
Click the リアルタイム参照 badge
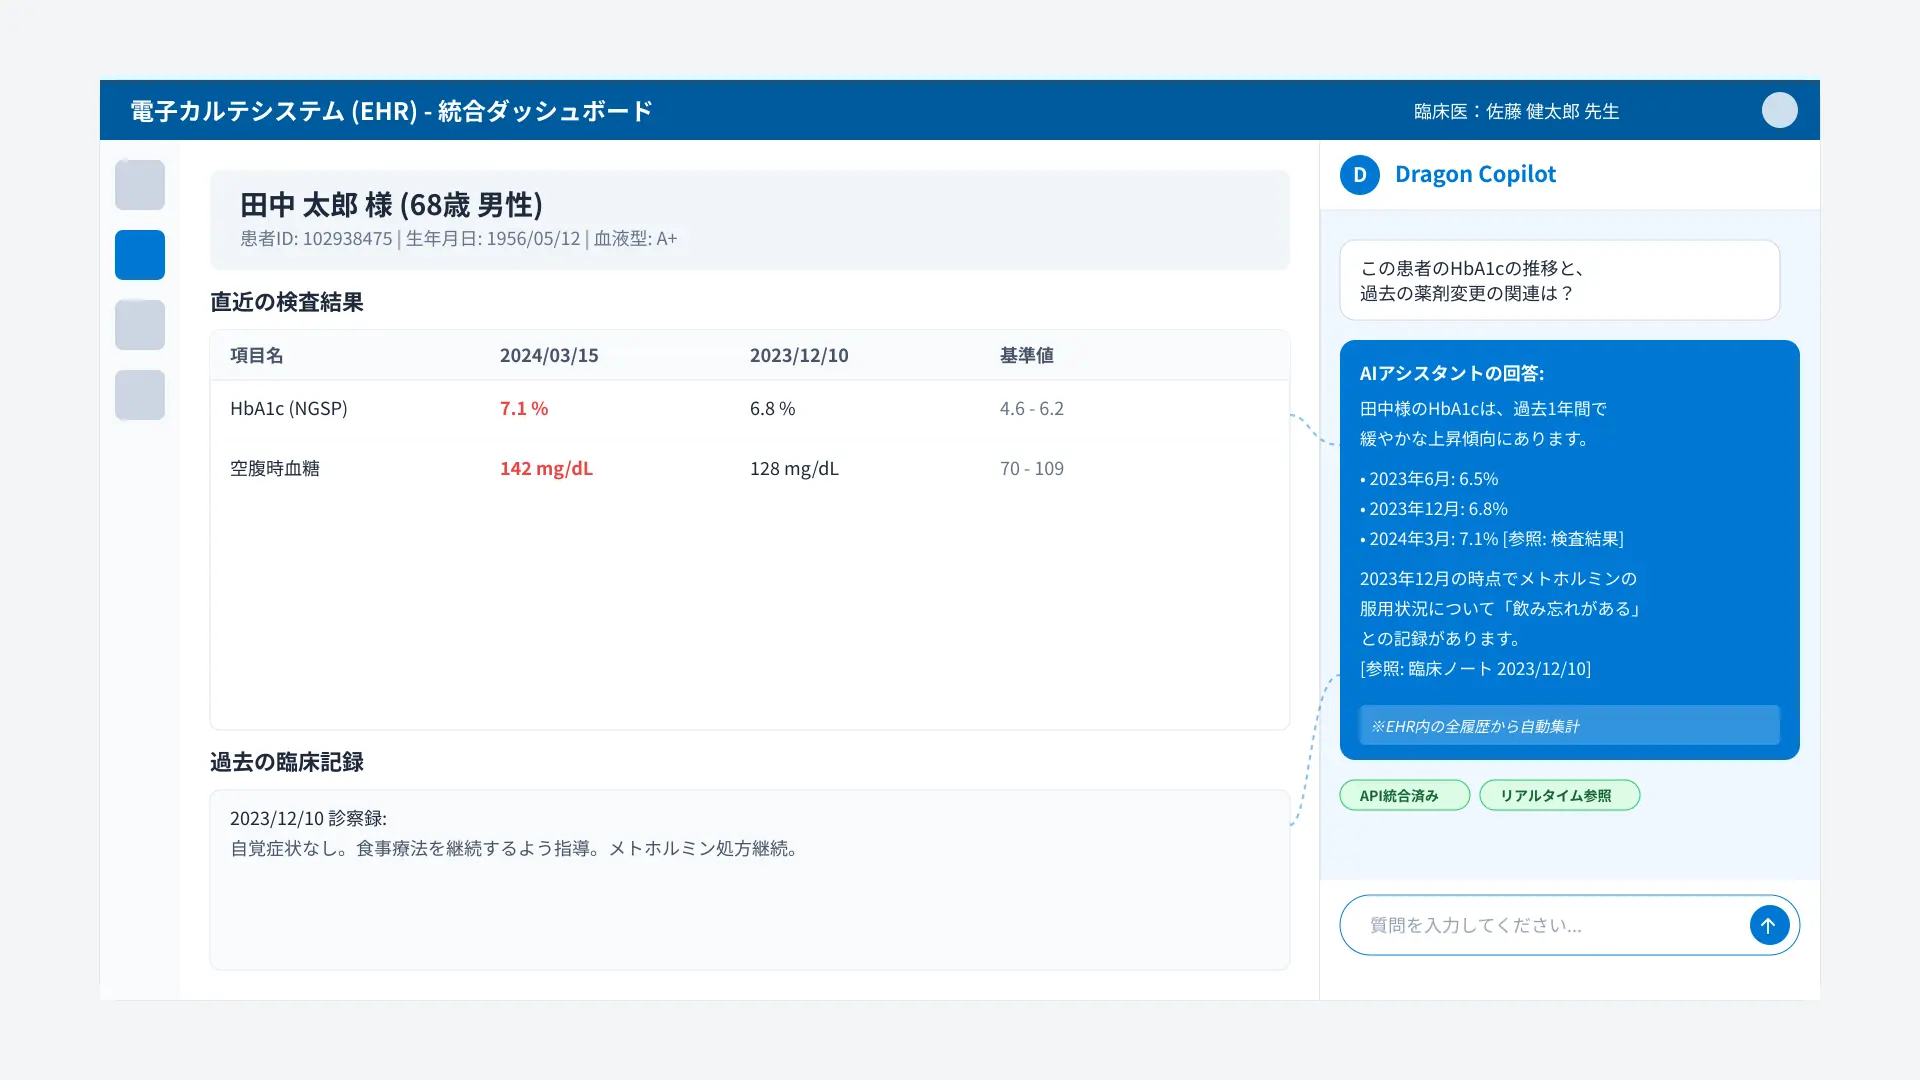coord(1559,795)
